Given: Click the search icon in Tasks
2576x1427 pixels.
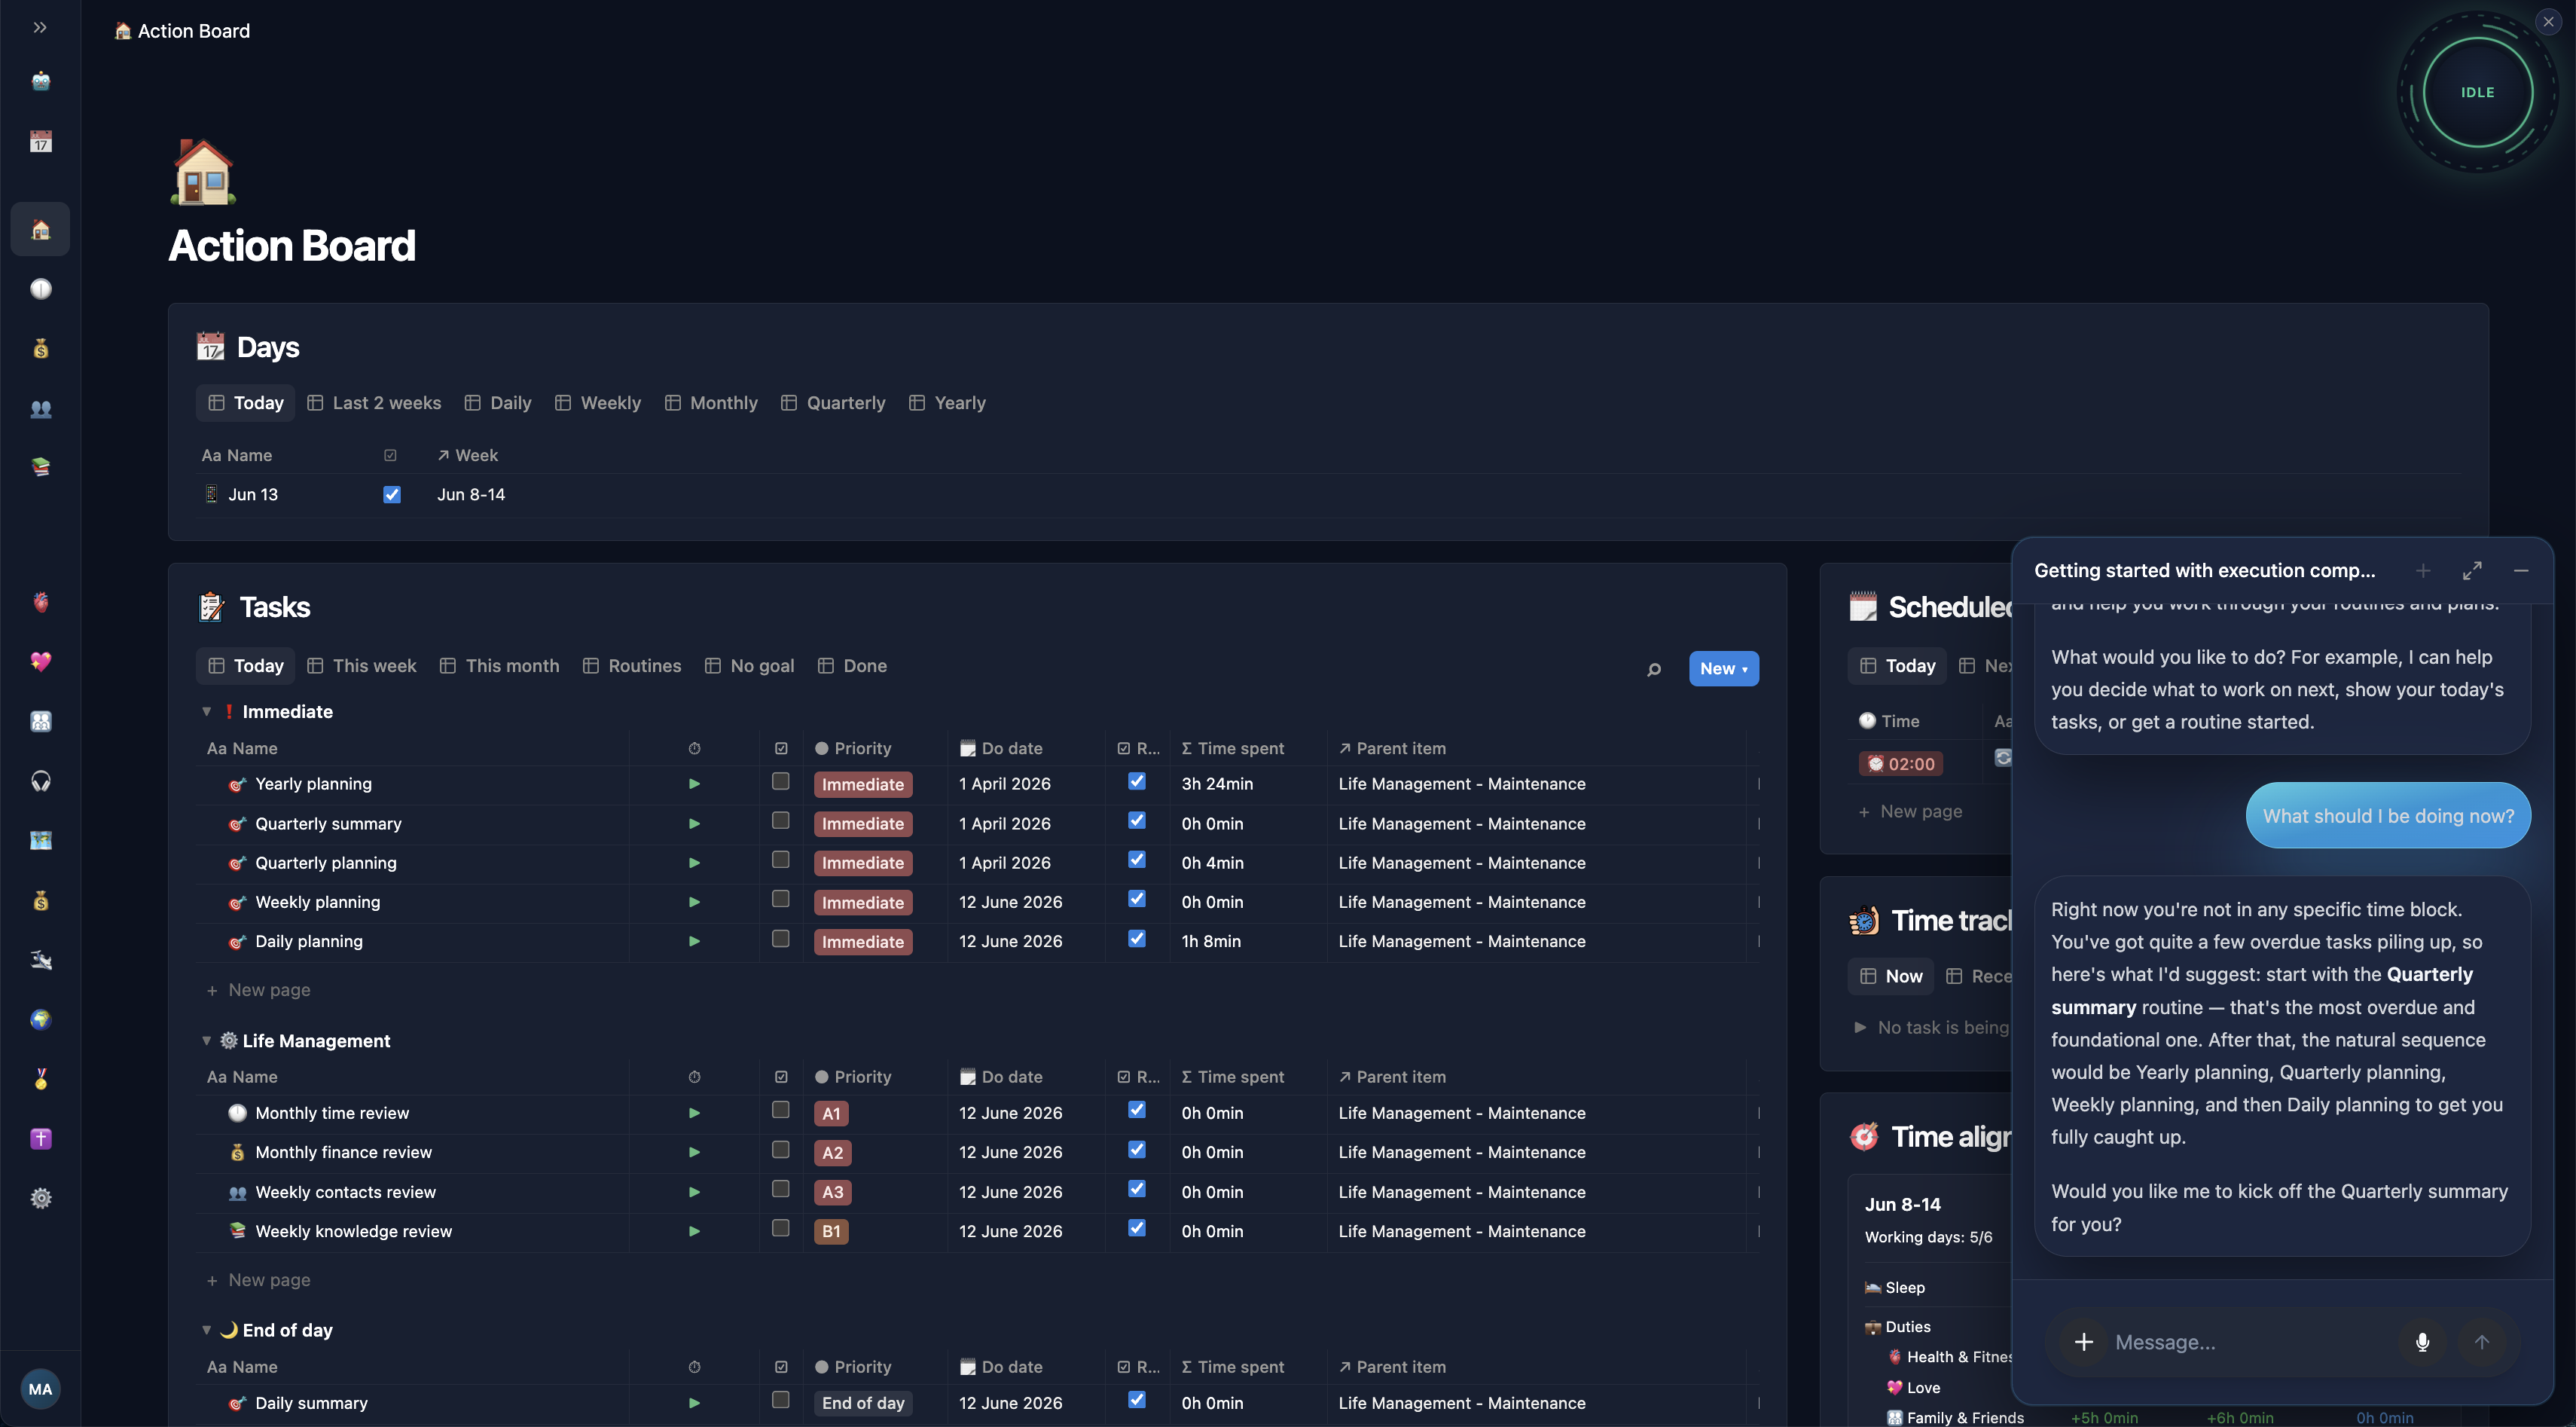Looking at the screenshot, I should pos(1654,669).
